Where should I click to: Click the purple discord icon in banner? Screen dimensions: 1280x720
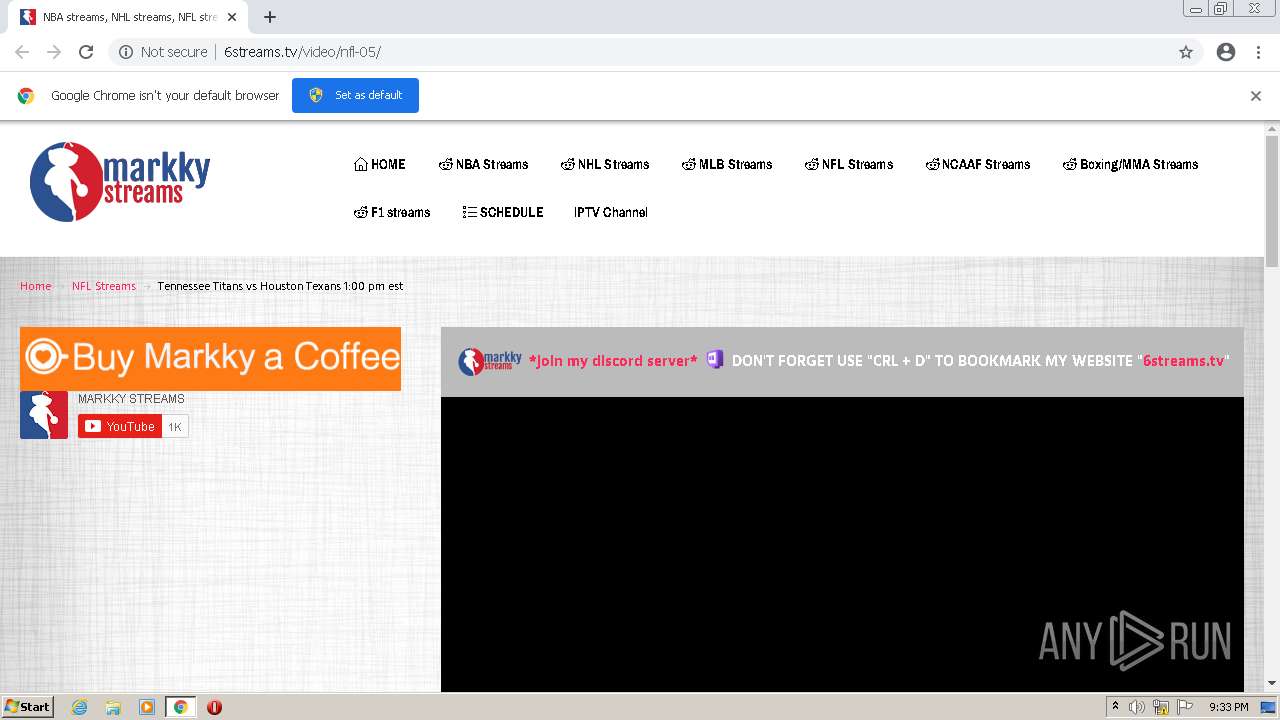click(715, 359)
